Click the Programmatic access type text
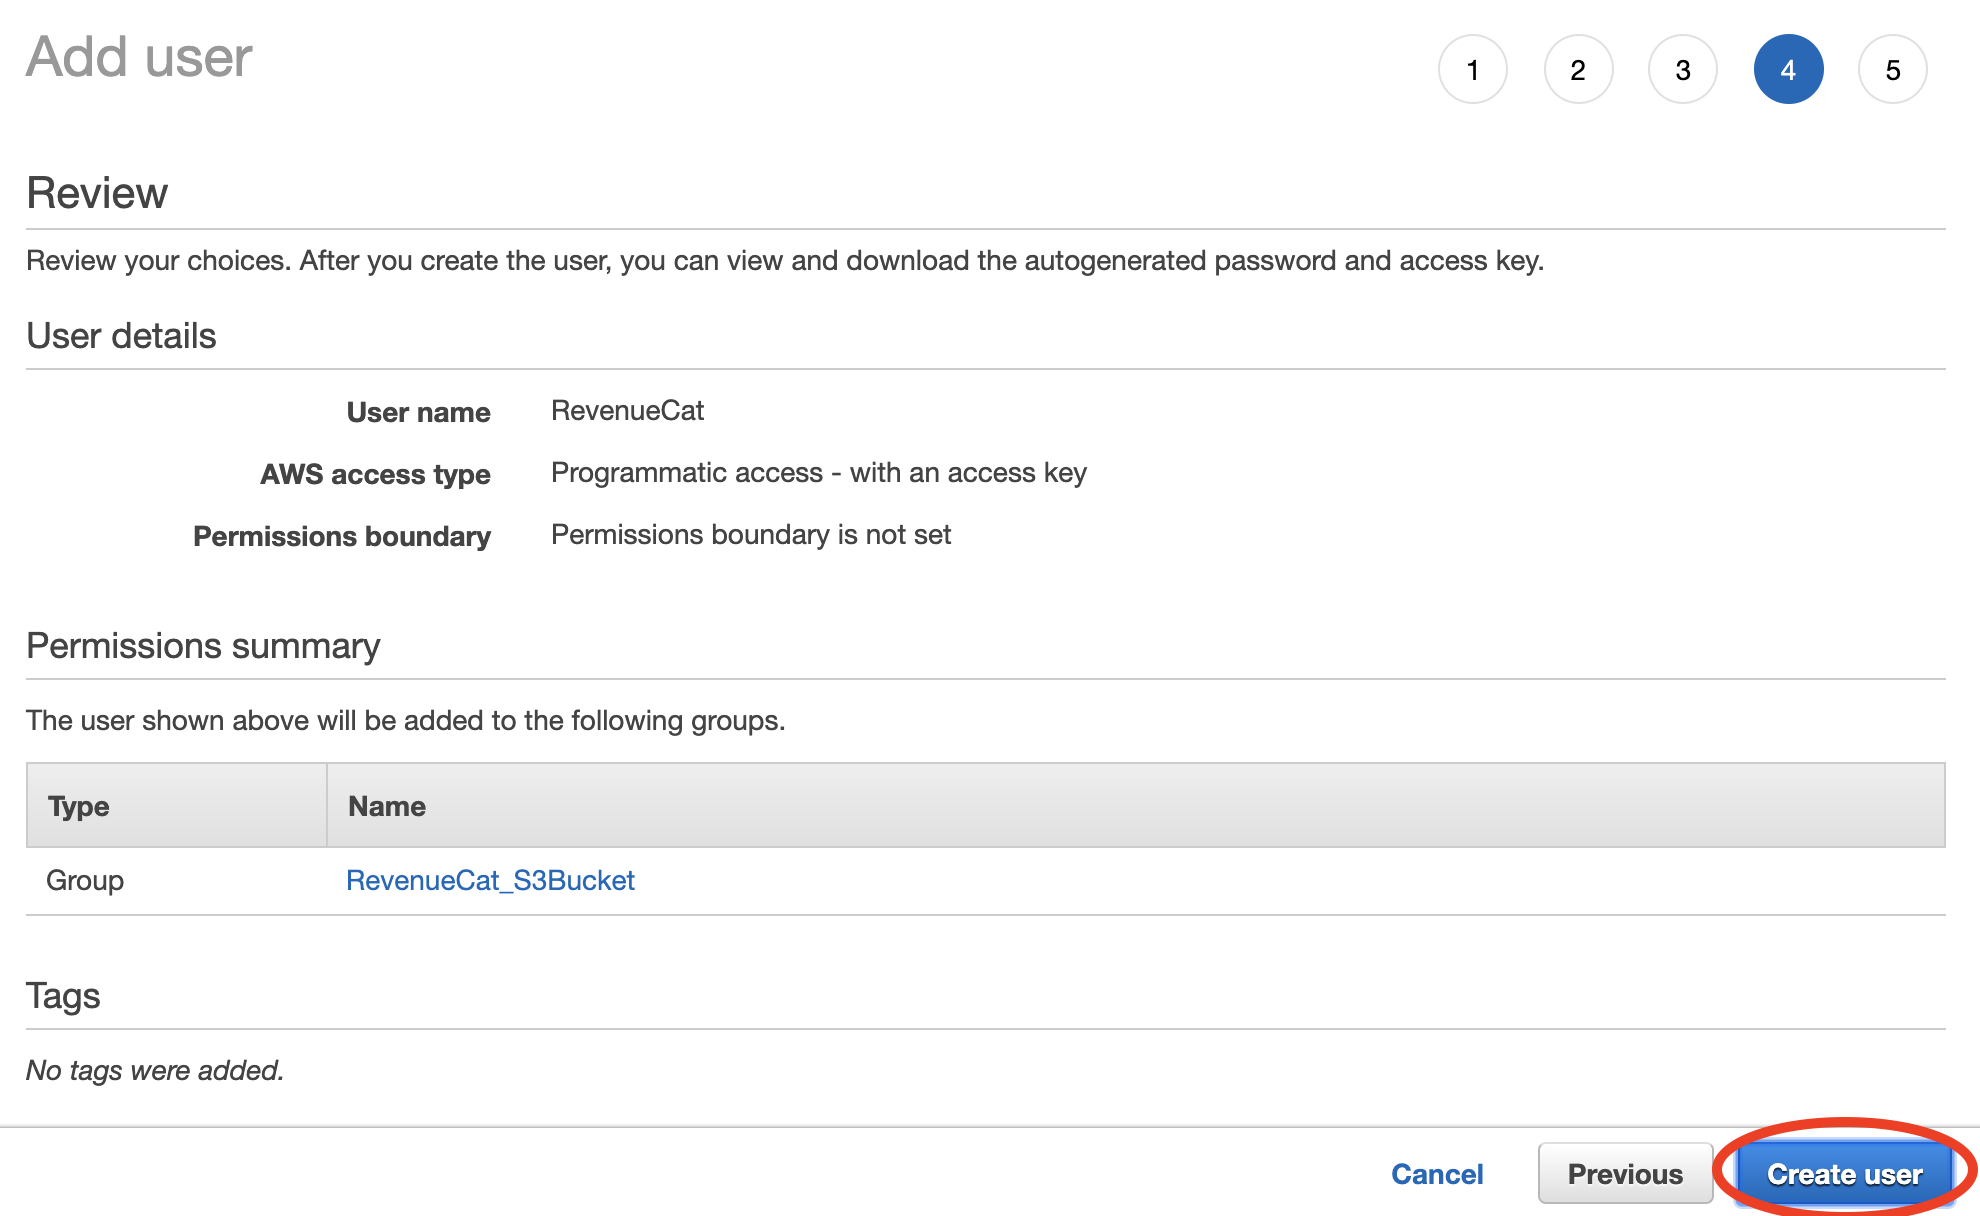The image size is (1980, 1216). (818, 473)
